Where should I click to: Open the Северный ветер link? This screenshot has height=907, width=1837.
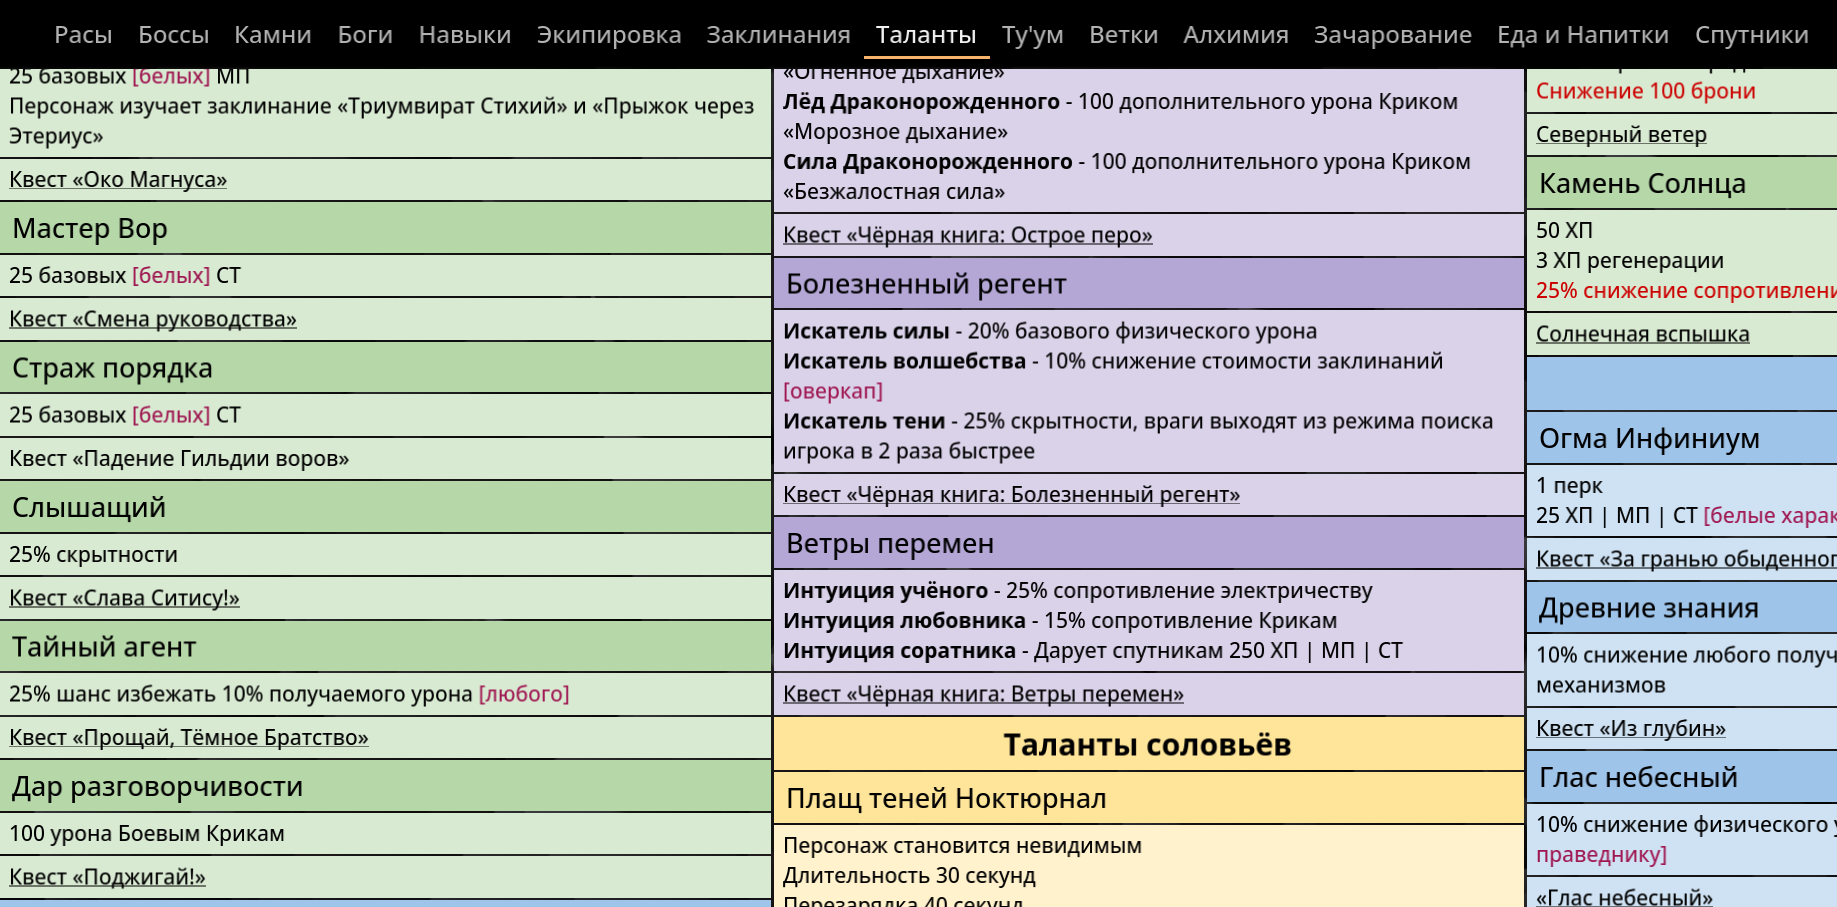tap(1621, 135)
